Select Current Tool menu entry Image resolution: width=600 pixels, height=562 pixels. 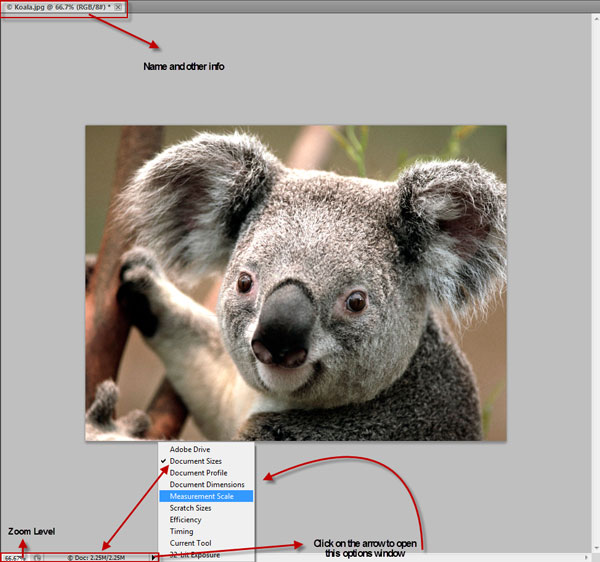[x=190, y=543]
